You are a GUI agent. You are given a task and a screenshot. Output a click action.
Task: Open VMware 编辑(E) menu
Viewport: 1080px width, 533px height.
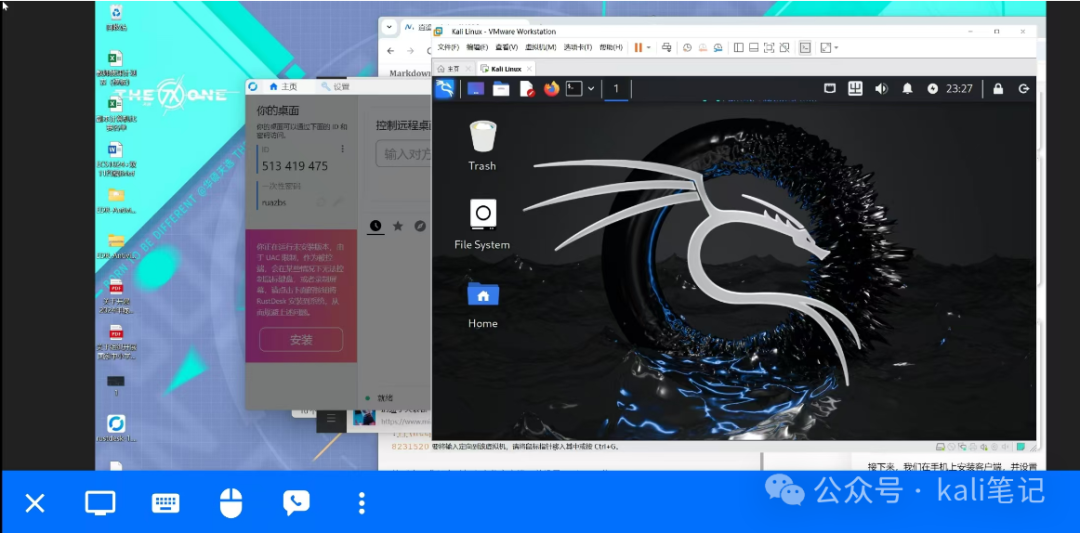pyautogui.click(x=477, y=48)
